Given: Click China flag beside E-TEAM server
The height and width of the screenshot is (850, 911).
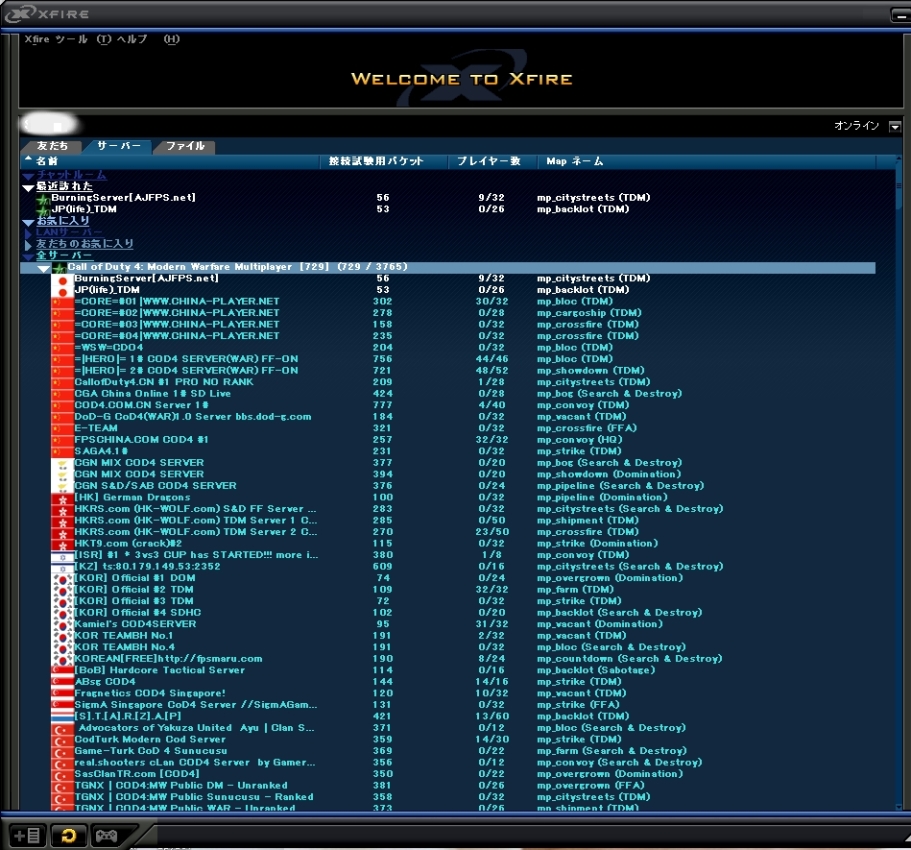Looking at the screenshot, I should tap(62, 428).
